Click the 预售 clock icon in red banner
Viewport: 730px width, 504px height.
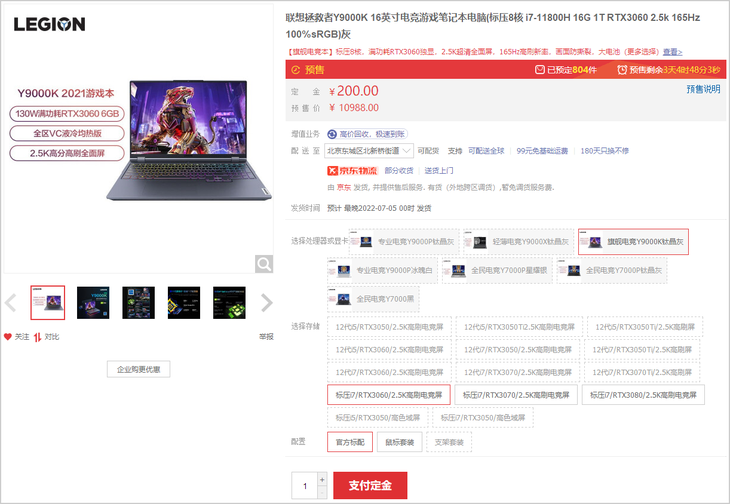296,70
